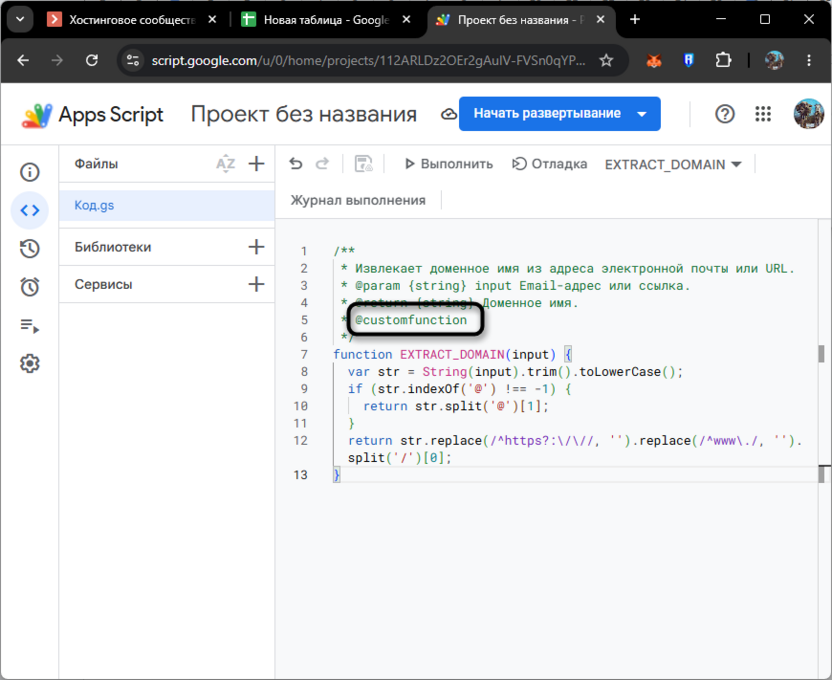Close the Проект без названия tab
Viewport: 832px width, 680px height.
pyautogui.click(x=601, y=20)
